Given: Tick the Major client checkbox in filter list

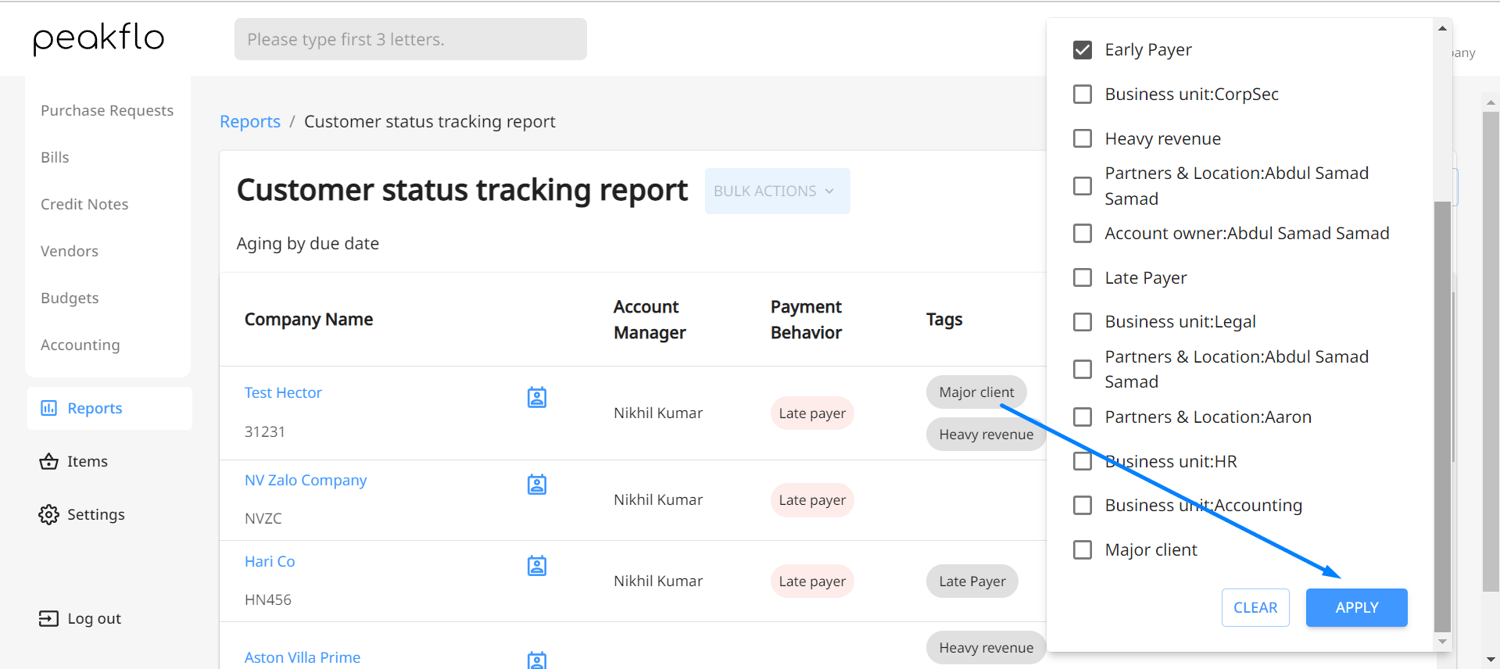Looking at the screenshot, I should coord(1082,549).
